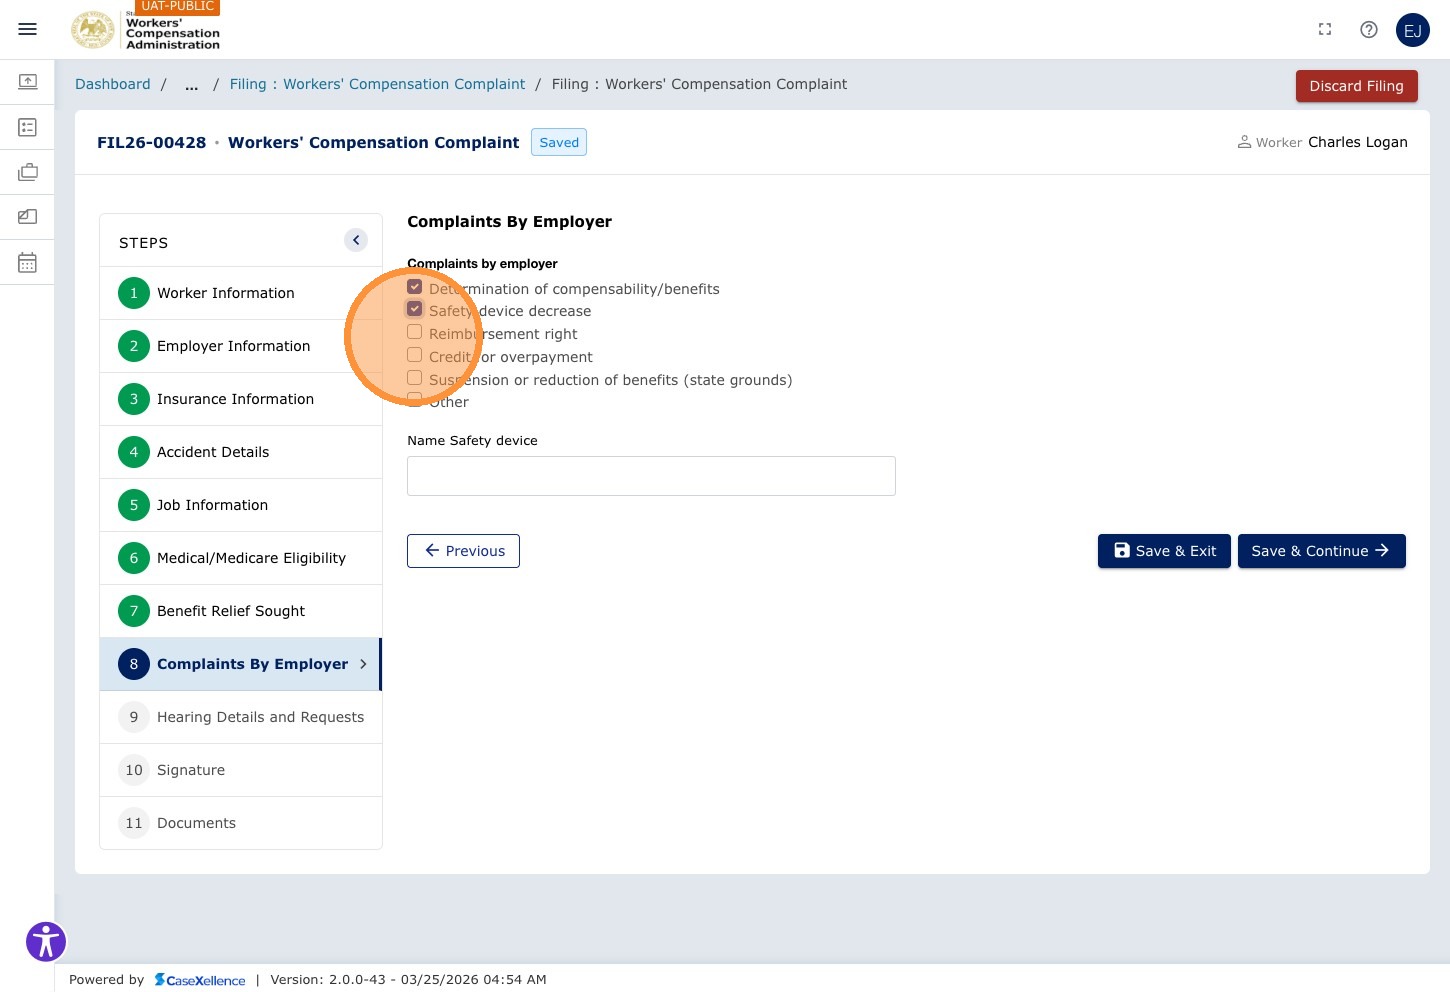
Task: Click the Previous button
Action: pos(463,551)
